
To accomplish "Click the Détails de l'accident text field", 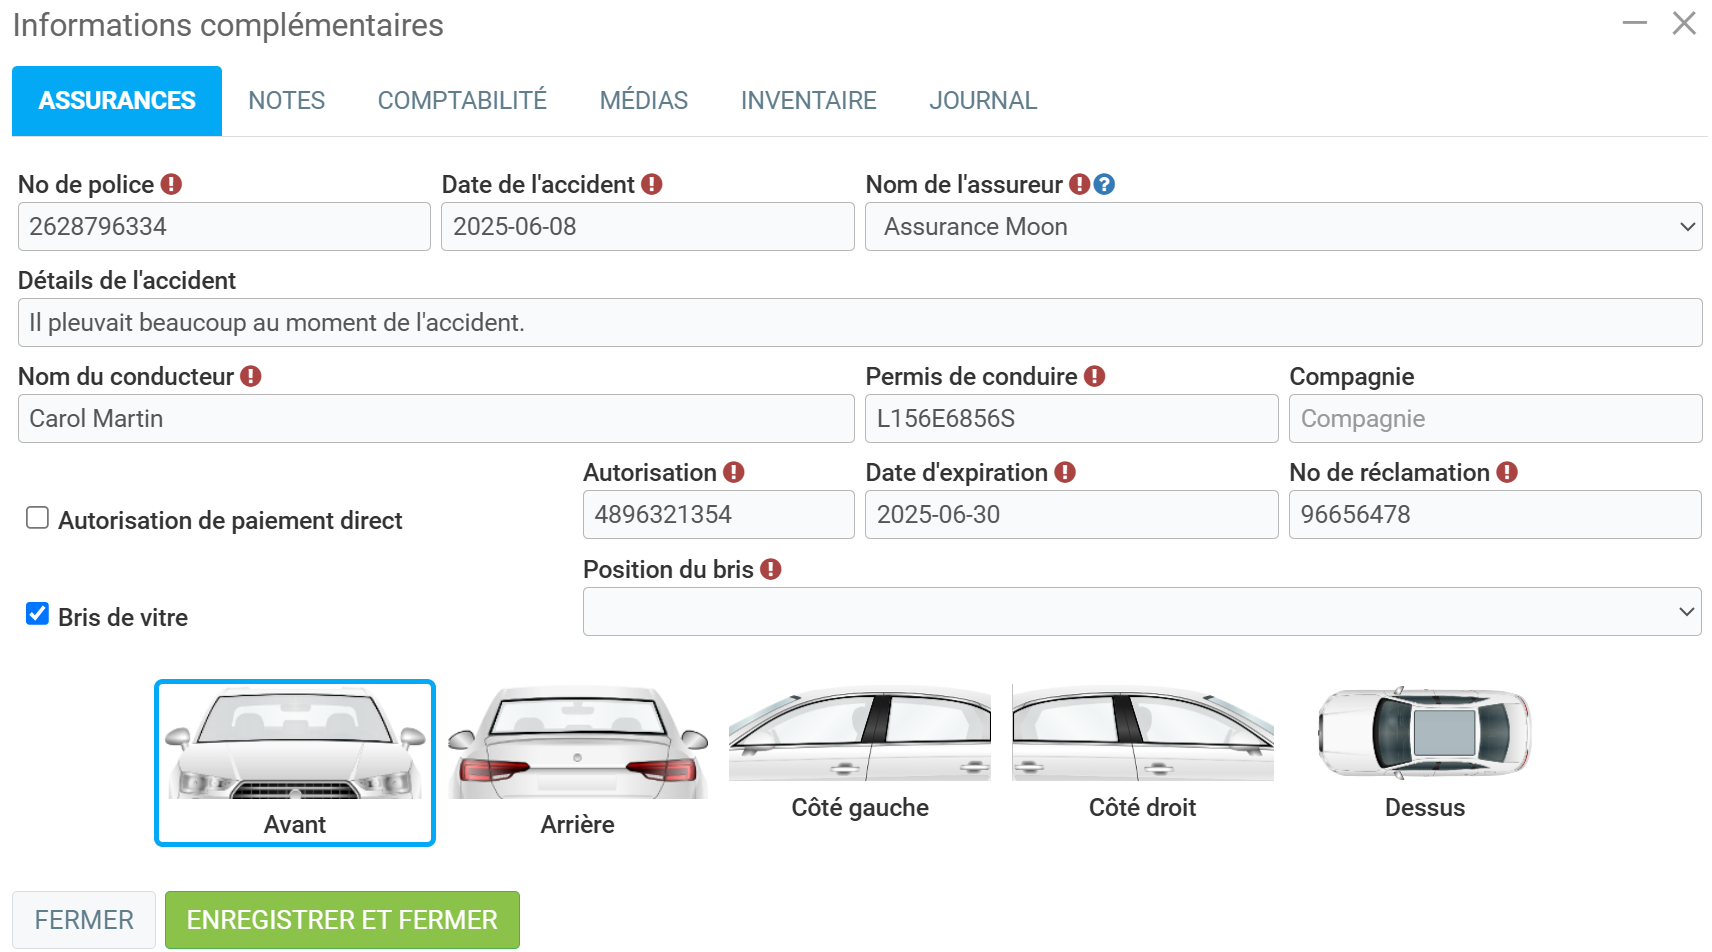I will pyautogui.click(x=859, y=323).
